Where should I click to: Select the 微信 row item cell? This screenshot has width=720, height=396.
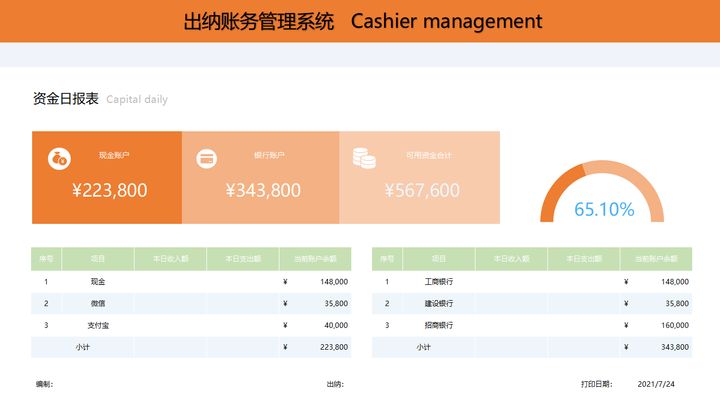[x=98, y=303]
